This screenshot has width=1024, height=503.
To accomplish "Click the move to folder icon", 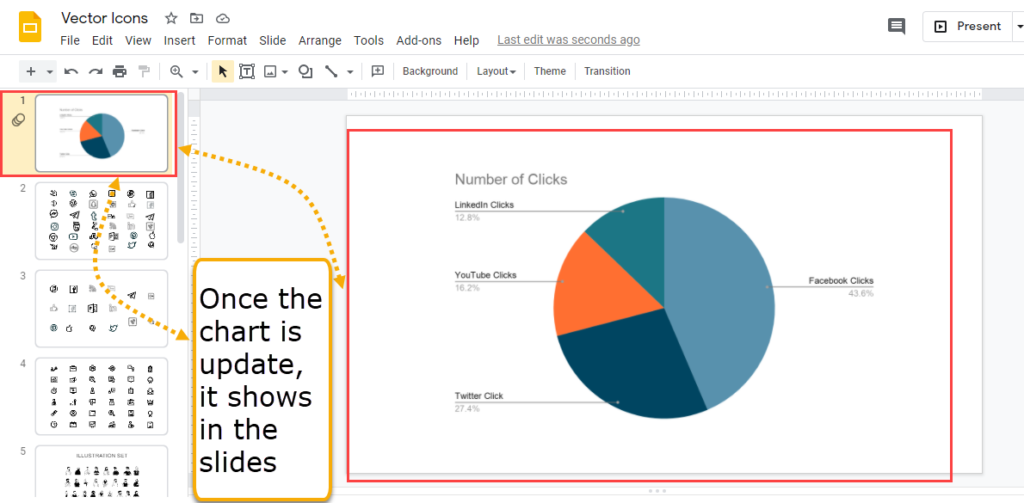I will pos(197,18).
